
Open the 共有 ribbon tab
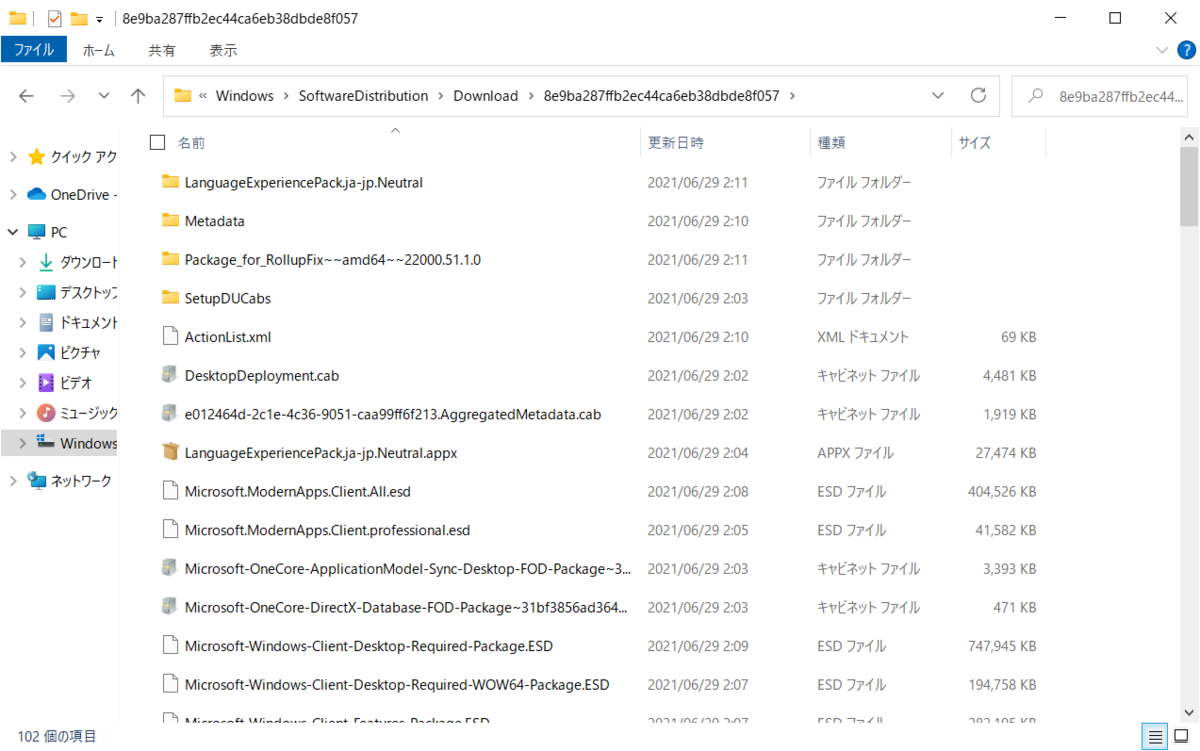162,50
